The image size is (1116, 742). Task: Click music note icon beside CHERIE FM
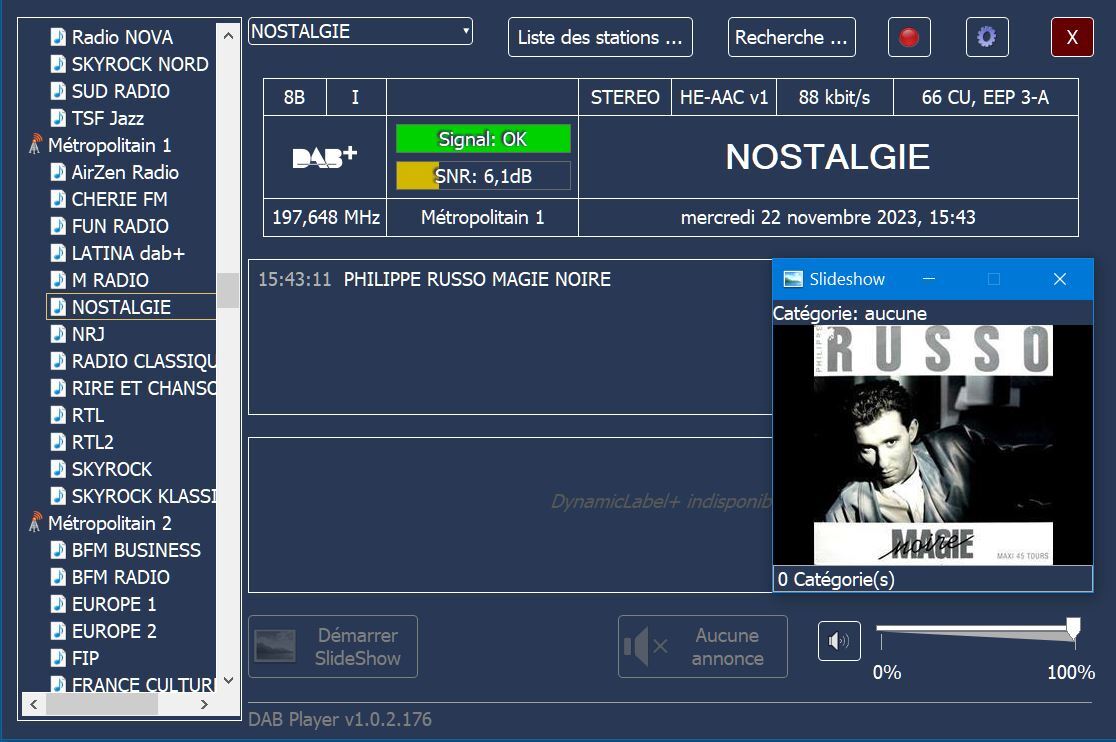[x=58, y=199]
